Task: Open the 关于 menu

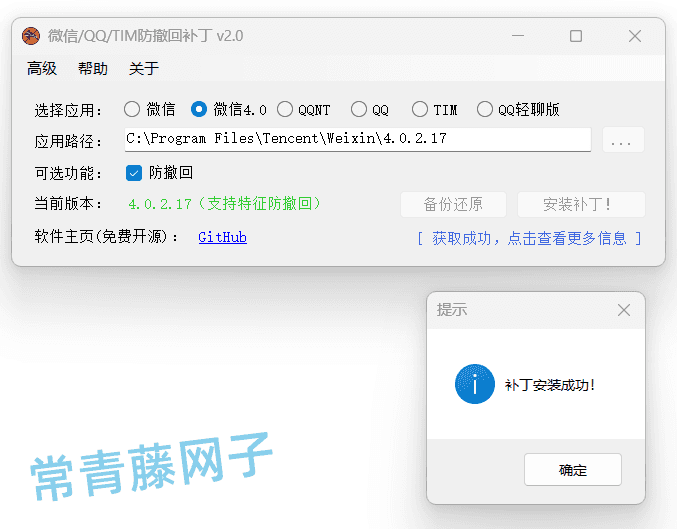Action: point(144,68)
